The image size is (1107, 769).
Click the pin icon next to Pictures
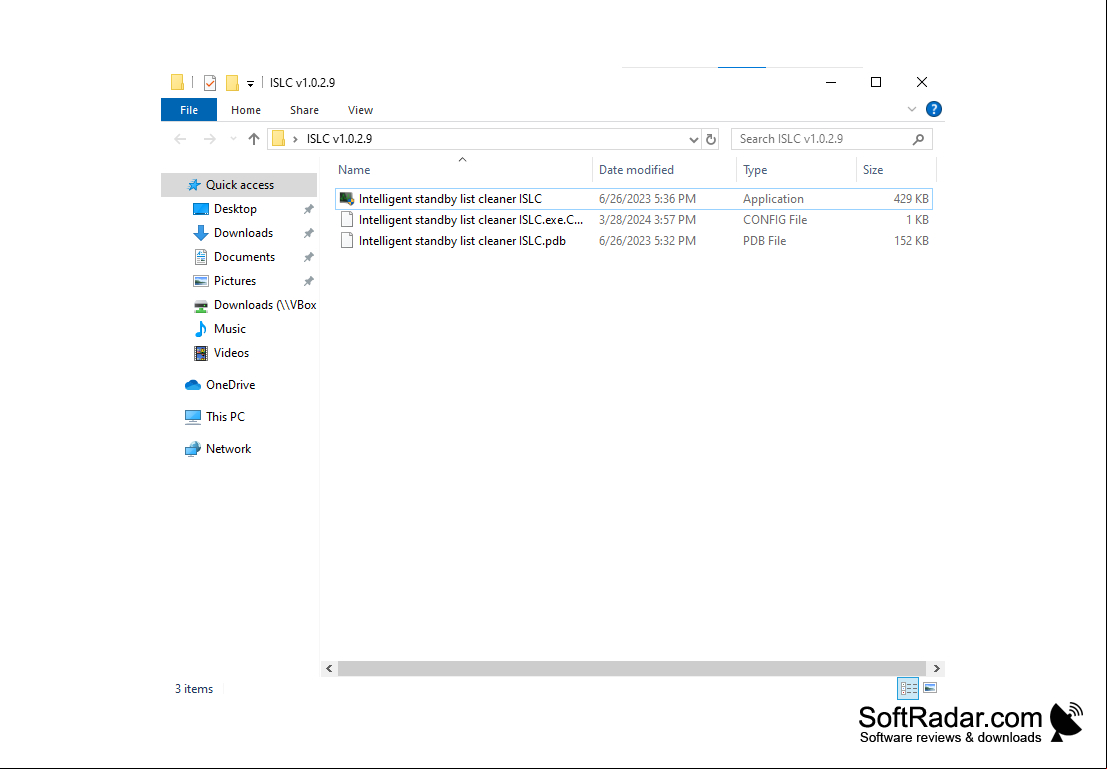pyautogui.click(x=309, y=282)
